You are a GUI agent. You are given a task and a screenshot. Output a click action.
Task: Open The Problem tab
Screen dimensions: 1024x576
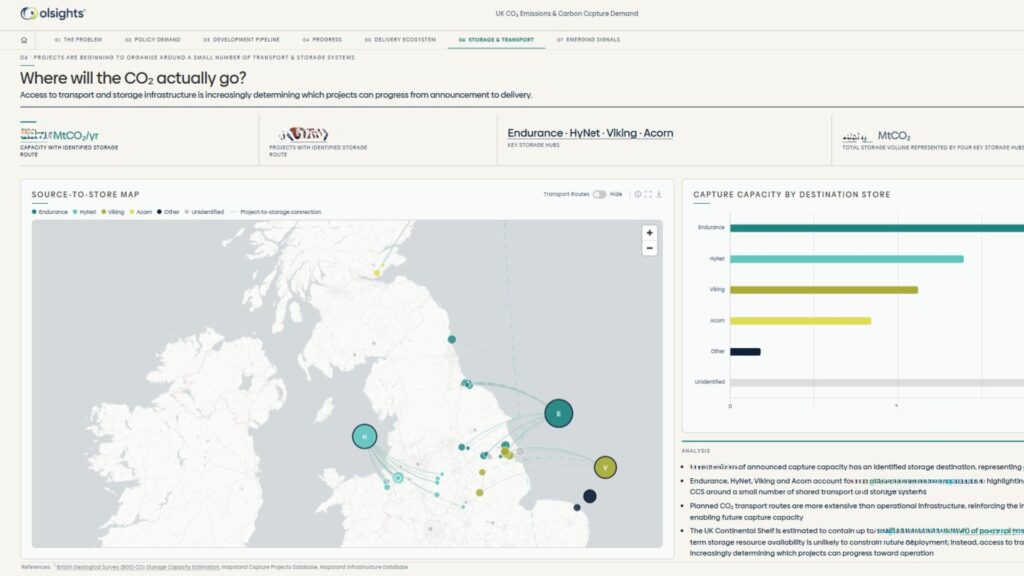(x=78, y=40)
